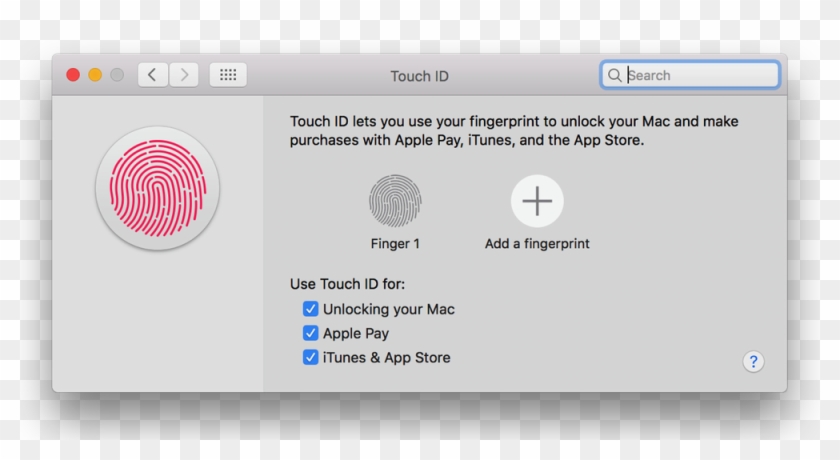The width and height of the screenshot is (840, 460).
Task: Click the "Touch ID" window title
Action: 419,76
